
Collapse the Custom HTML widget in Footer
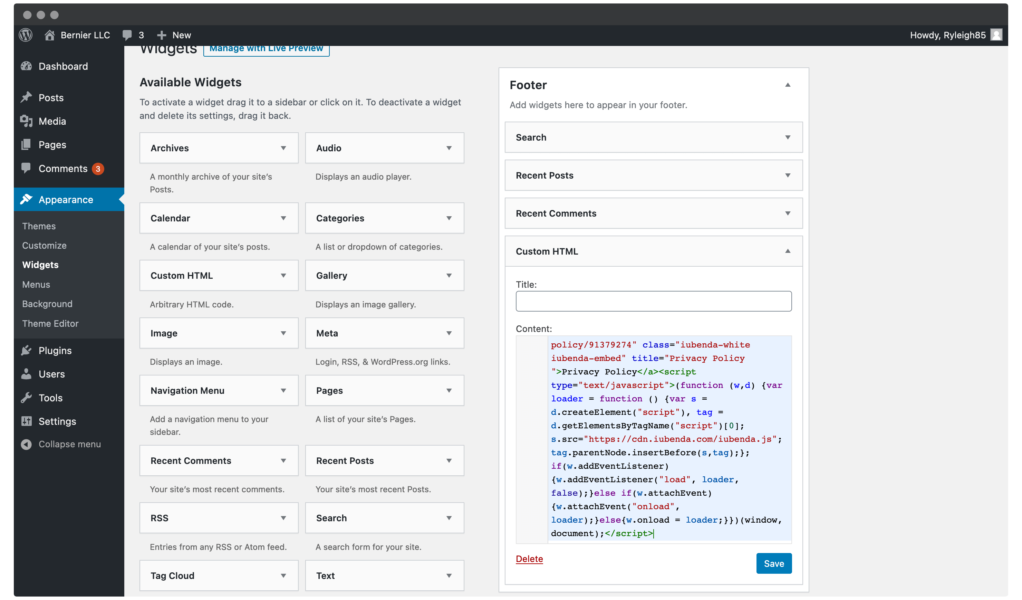click(x=788, y=251)
